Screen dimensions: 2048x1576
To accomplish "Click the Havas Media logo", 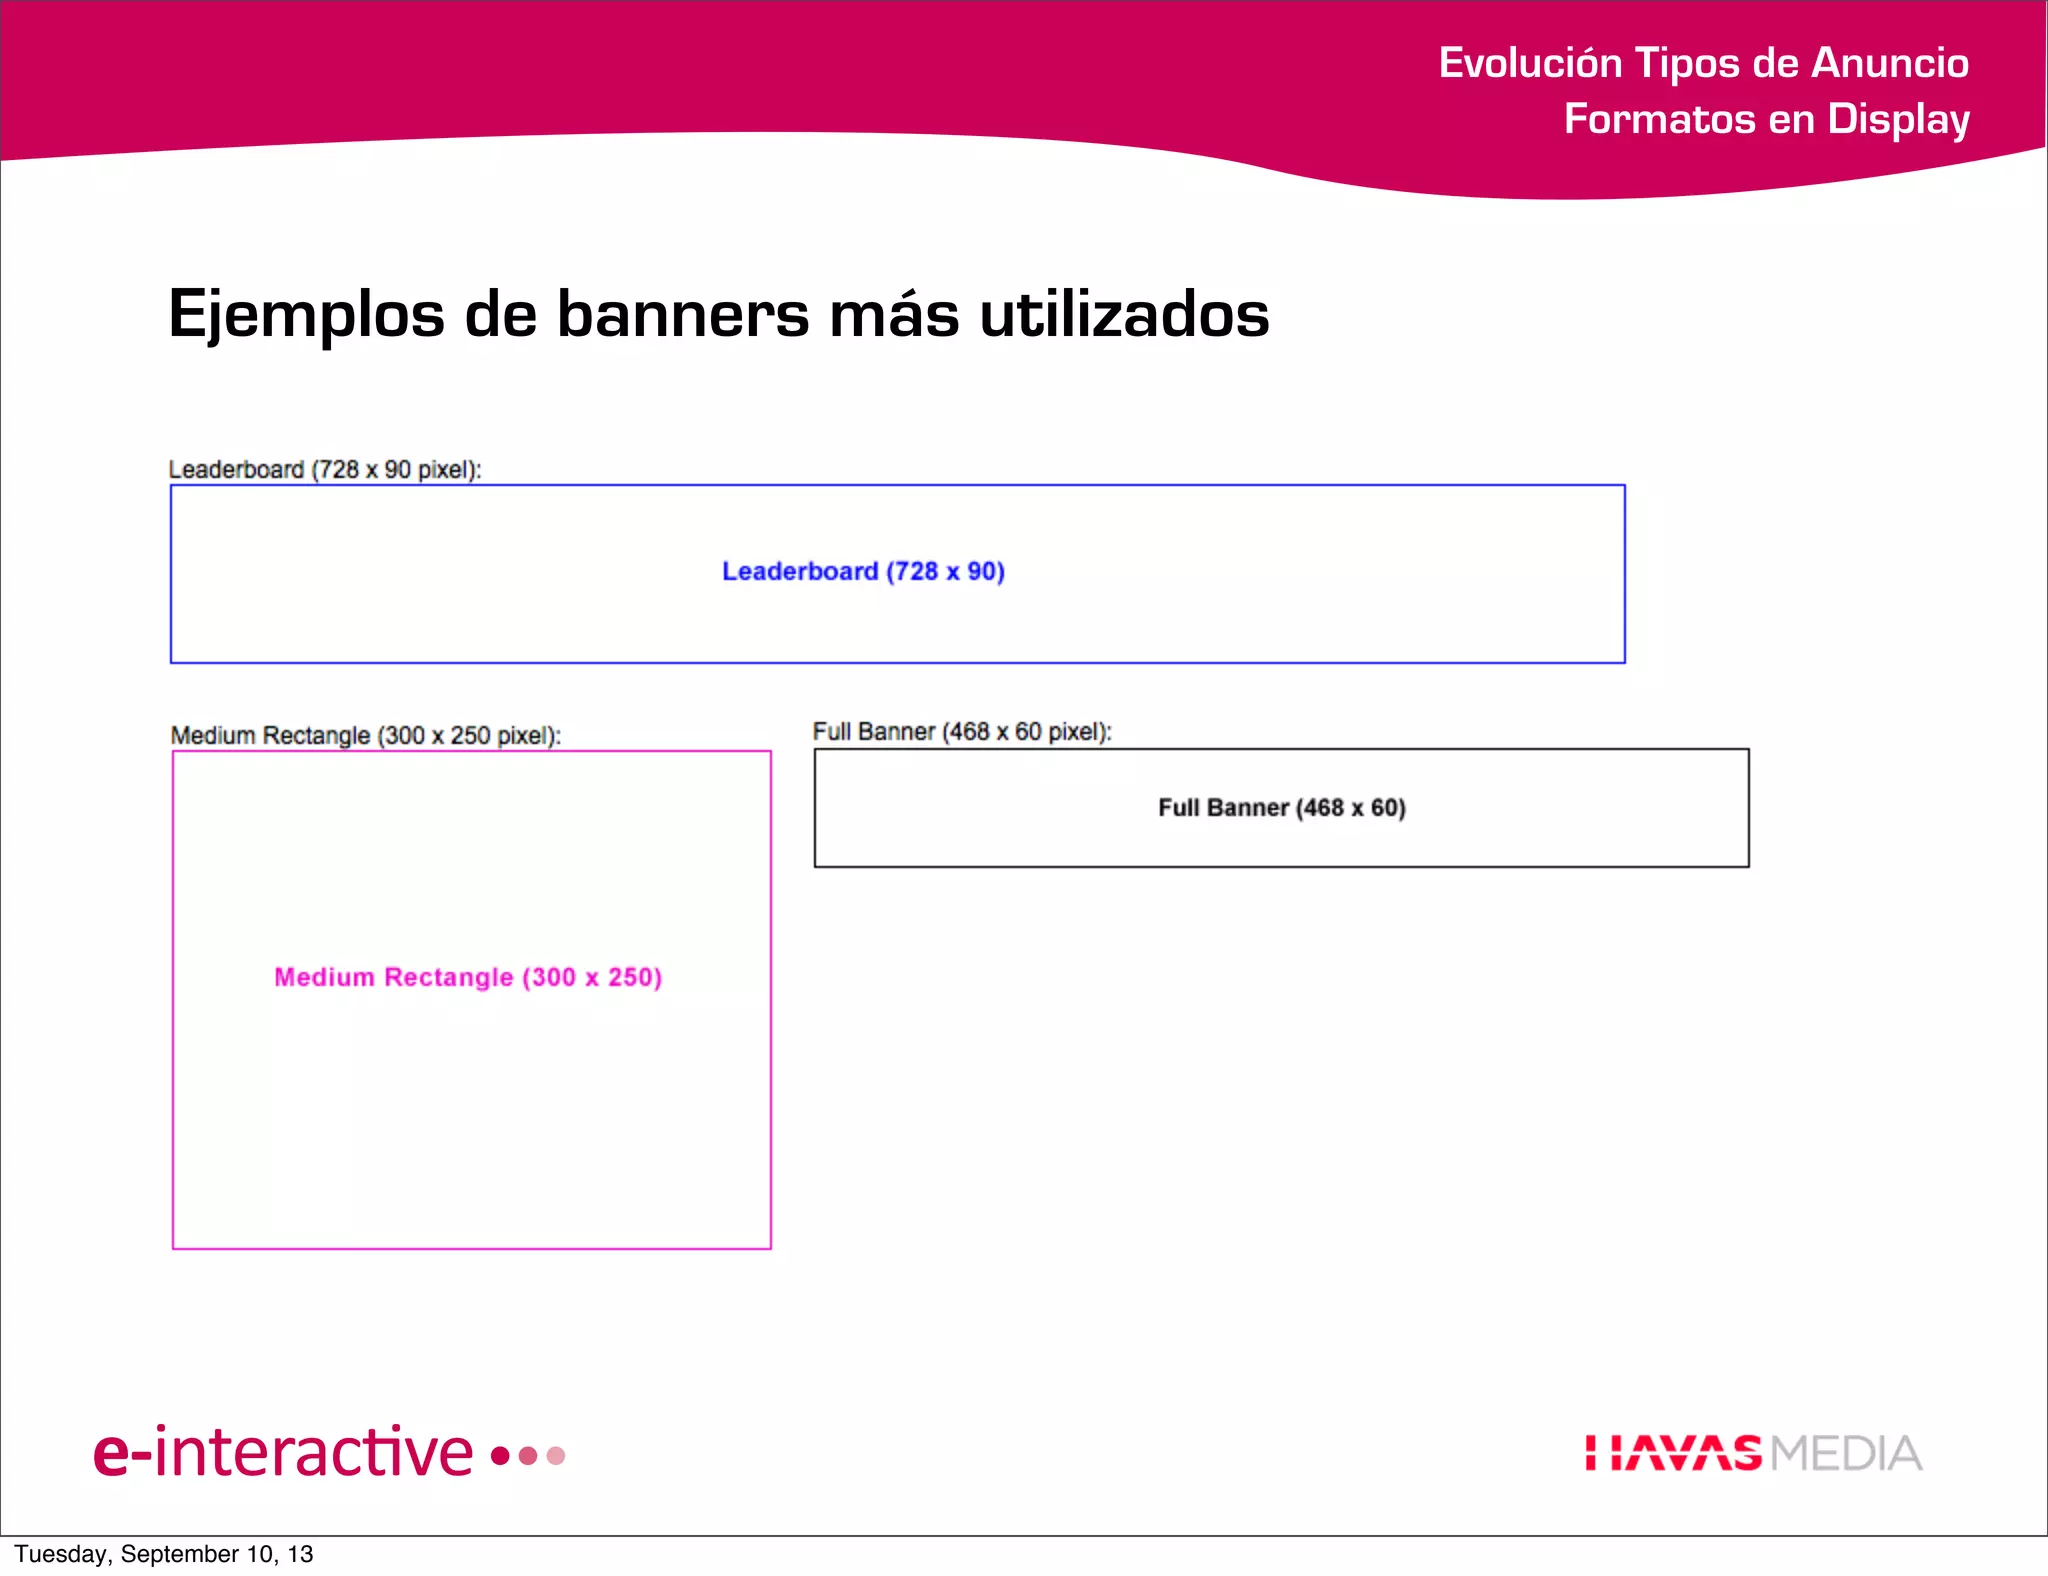I will (x=1753, y=1453).
